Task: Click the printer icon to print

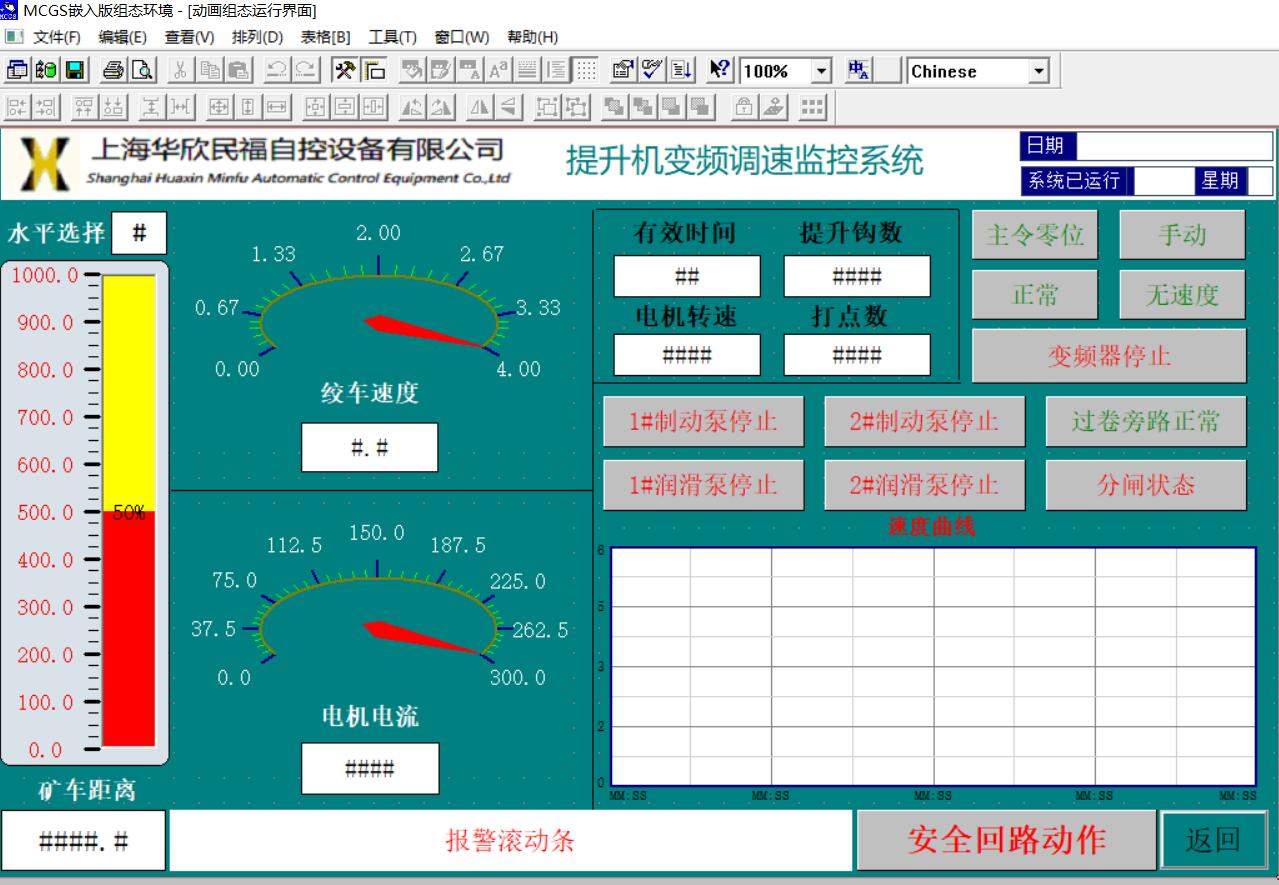Action: [x=113, y=71]
